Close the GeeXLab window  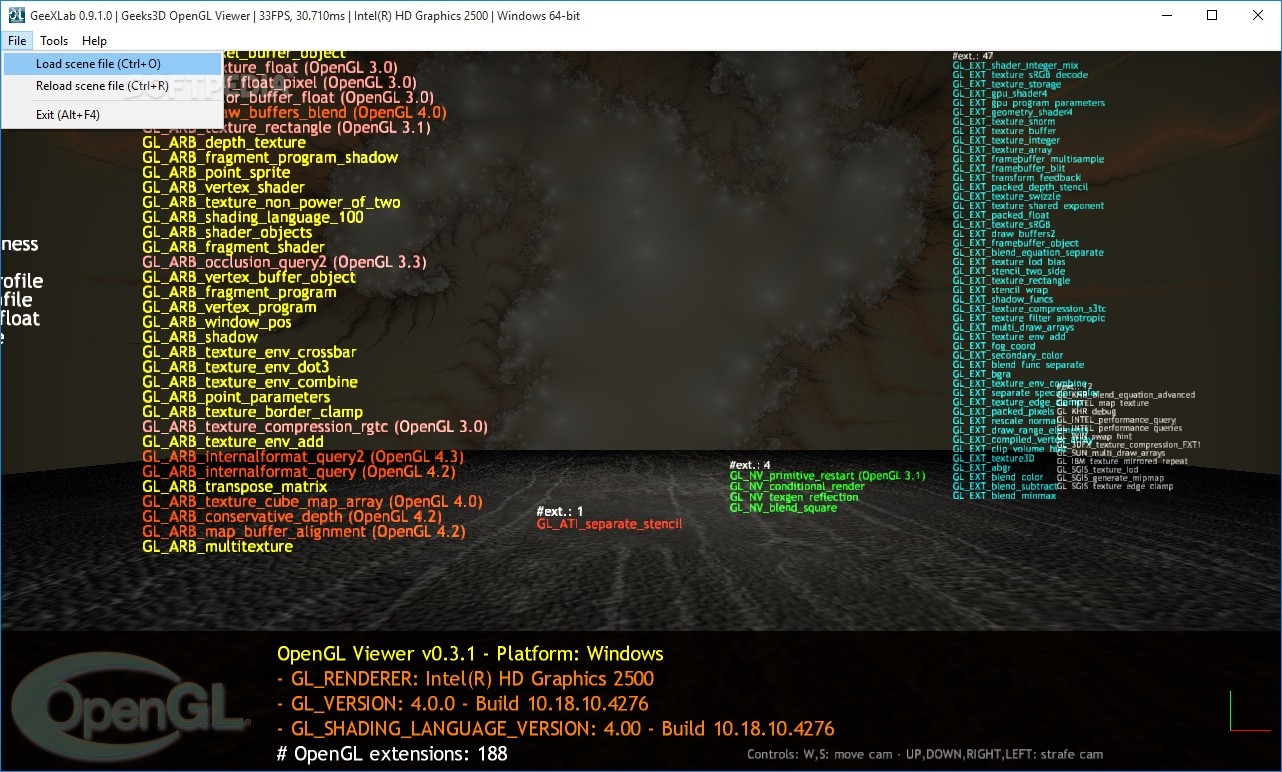(x=1258, y=15)
